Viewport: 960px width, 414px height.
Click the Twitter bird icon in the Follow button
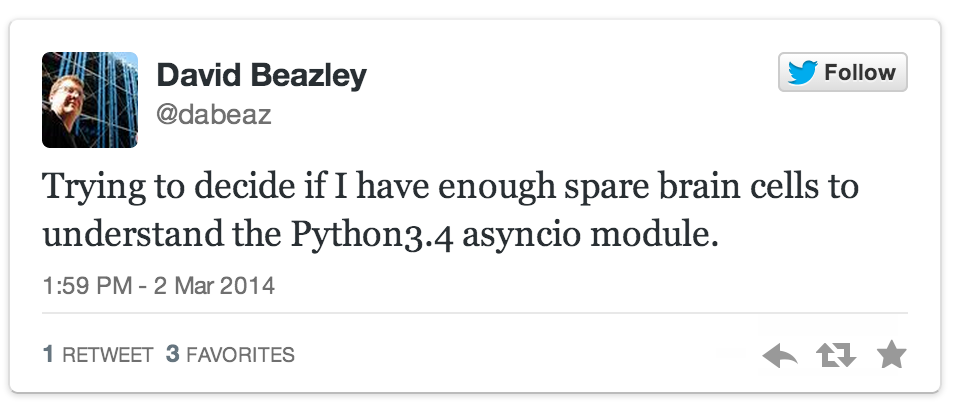click(x=803, y=72)
